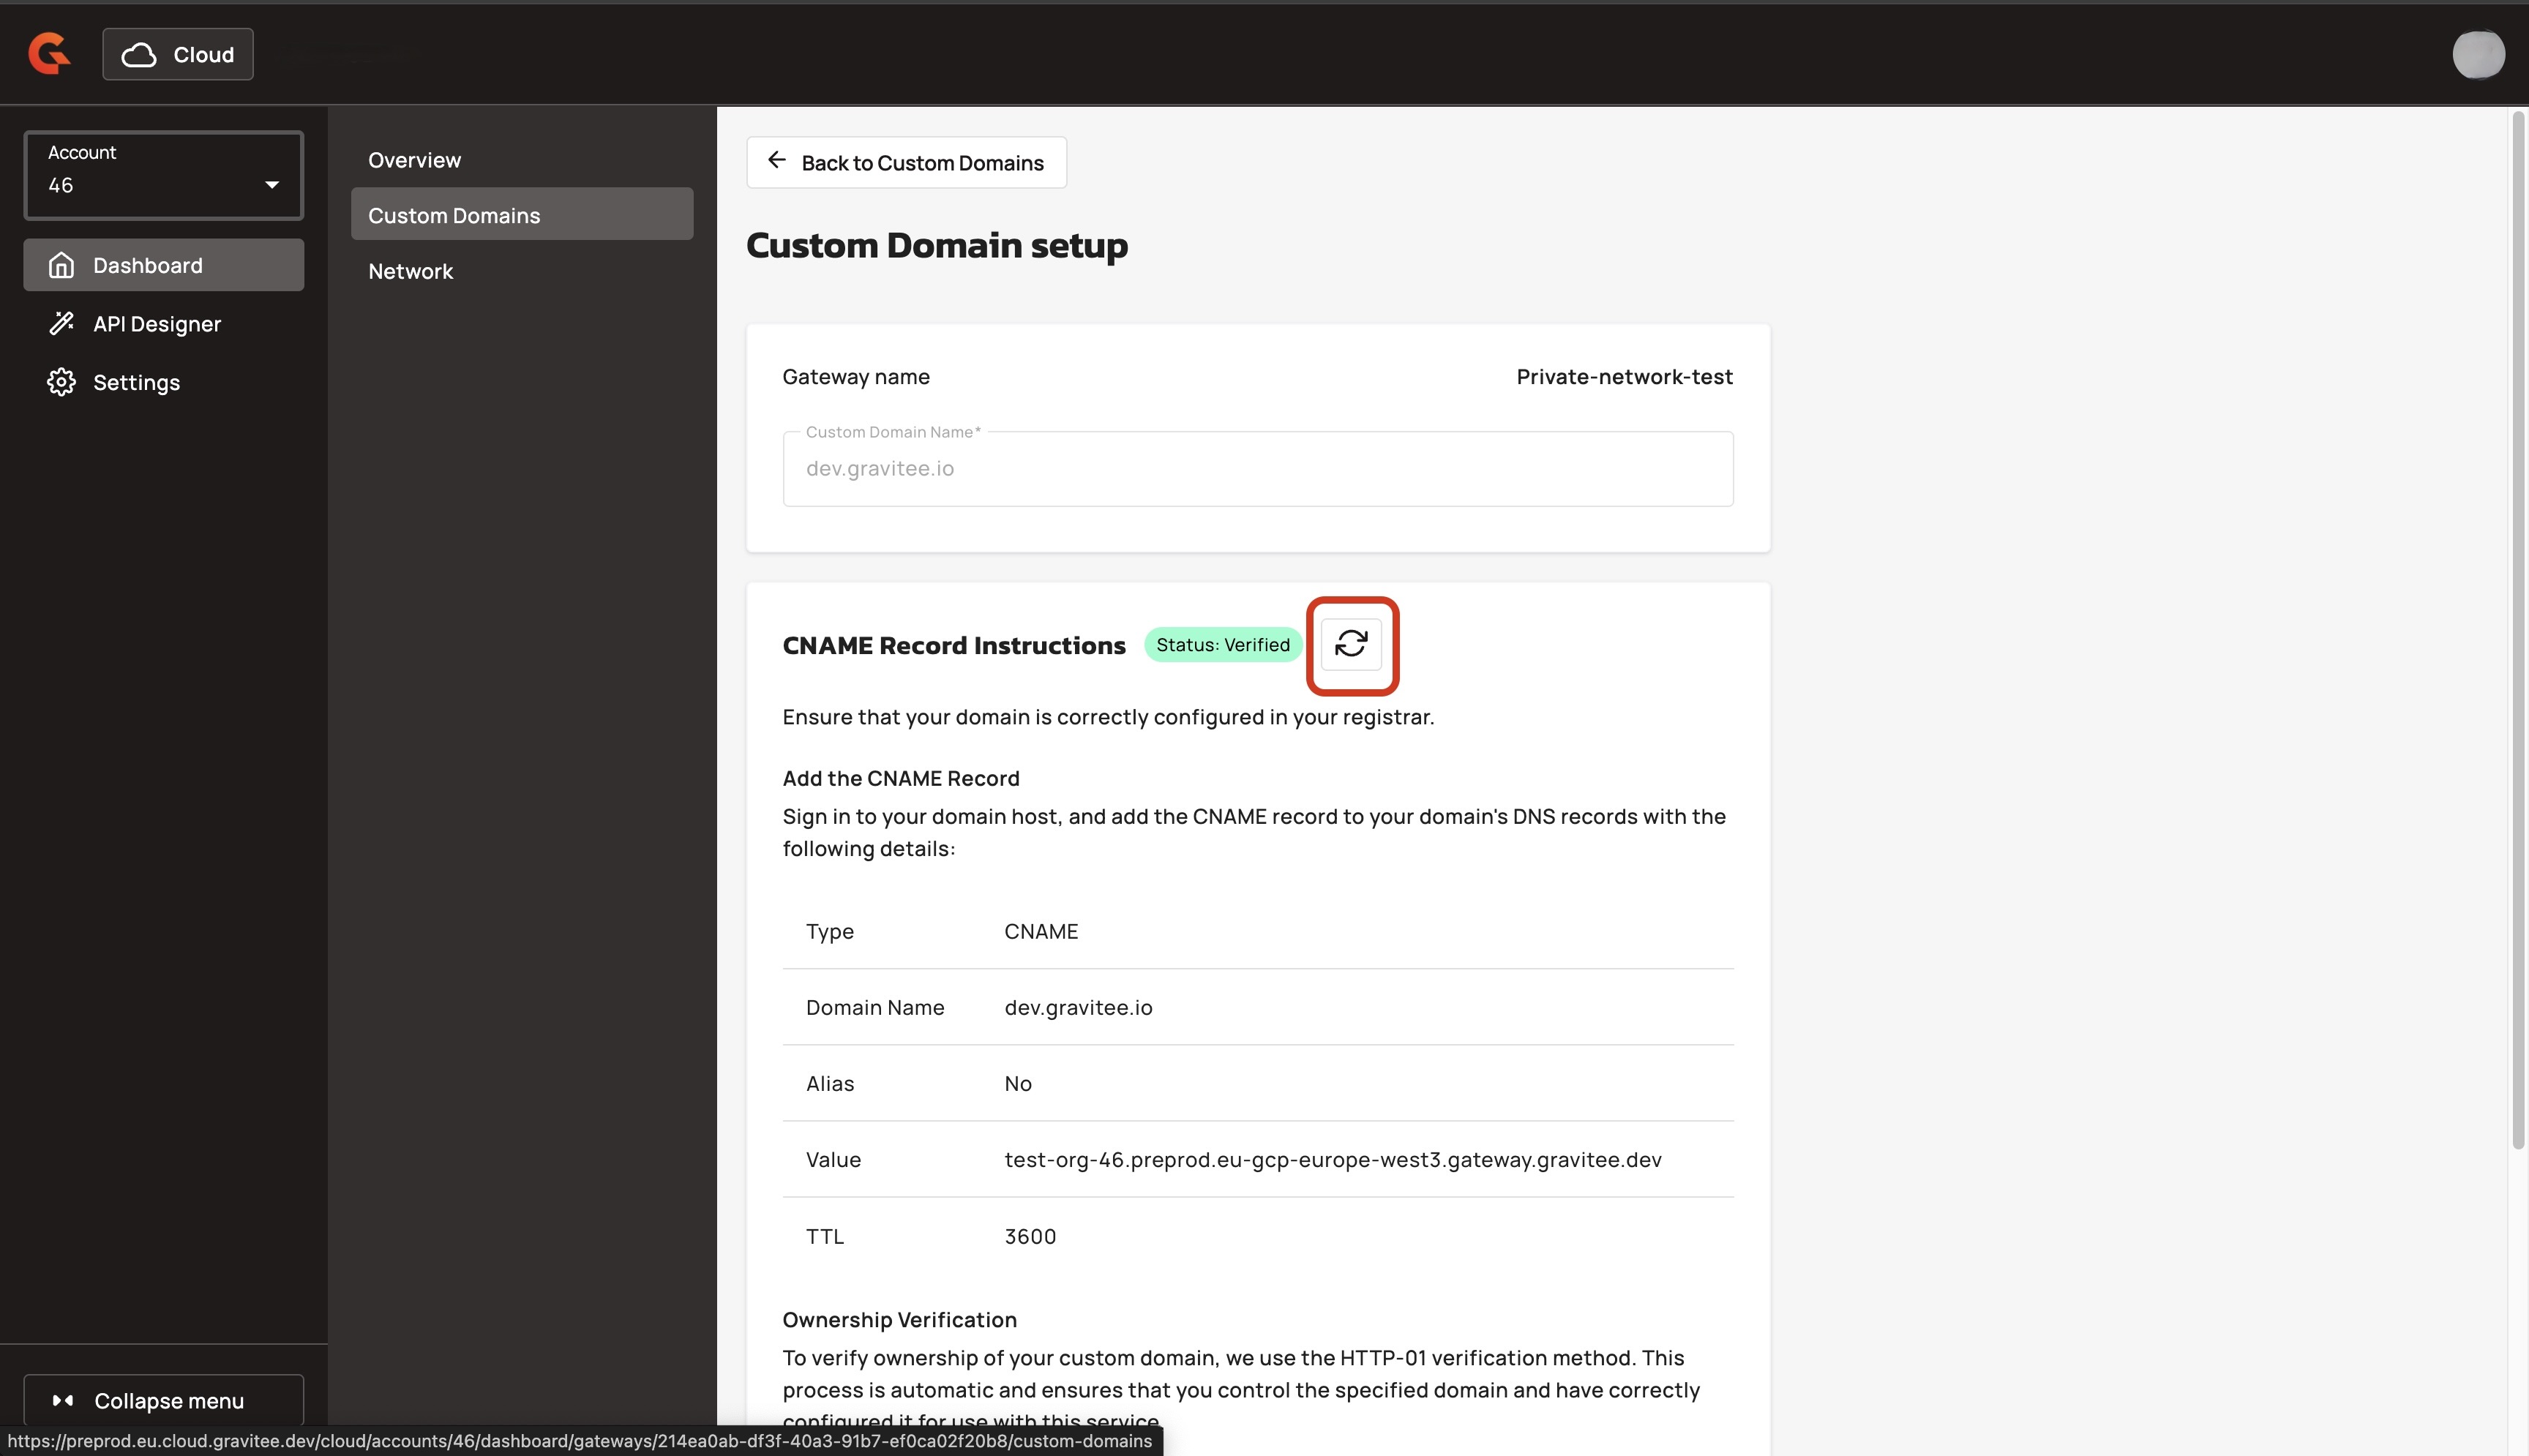
Task: Refresh the CNAME verification status
Action: 1351,644
